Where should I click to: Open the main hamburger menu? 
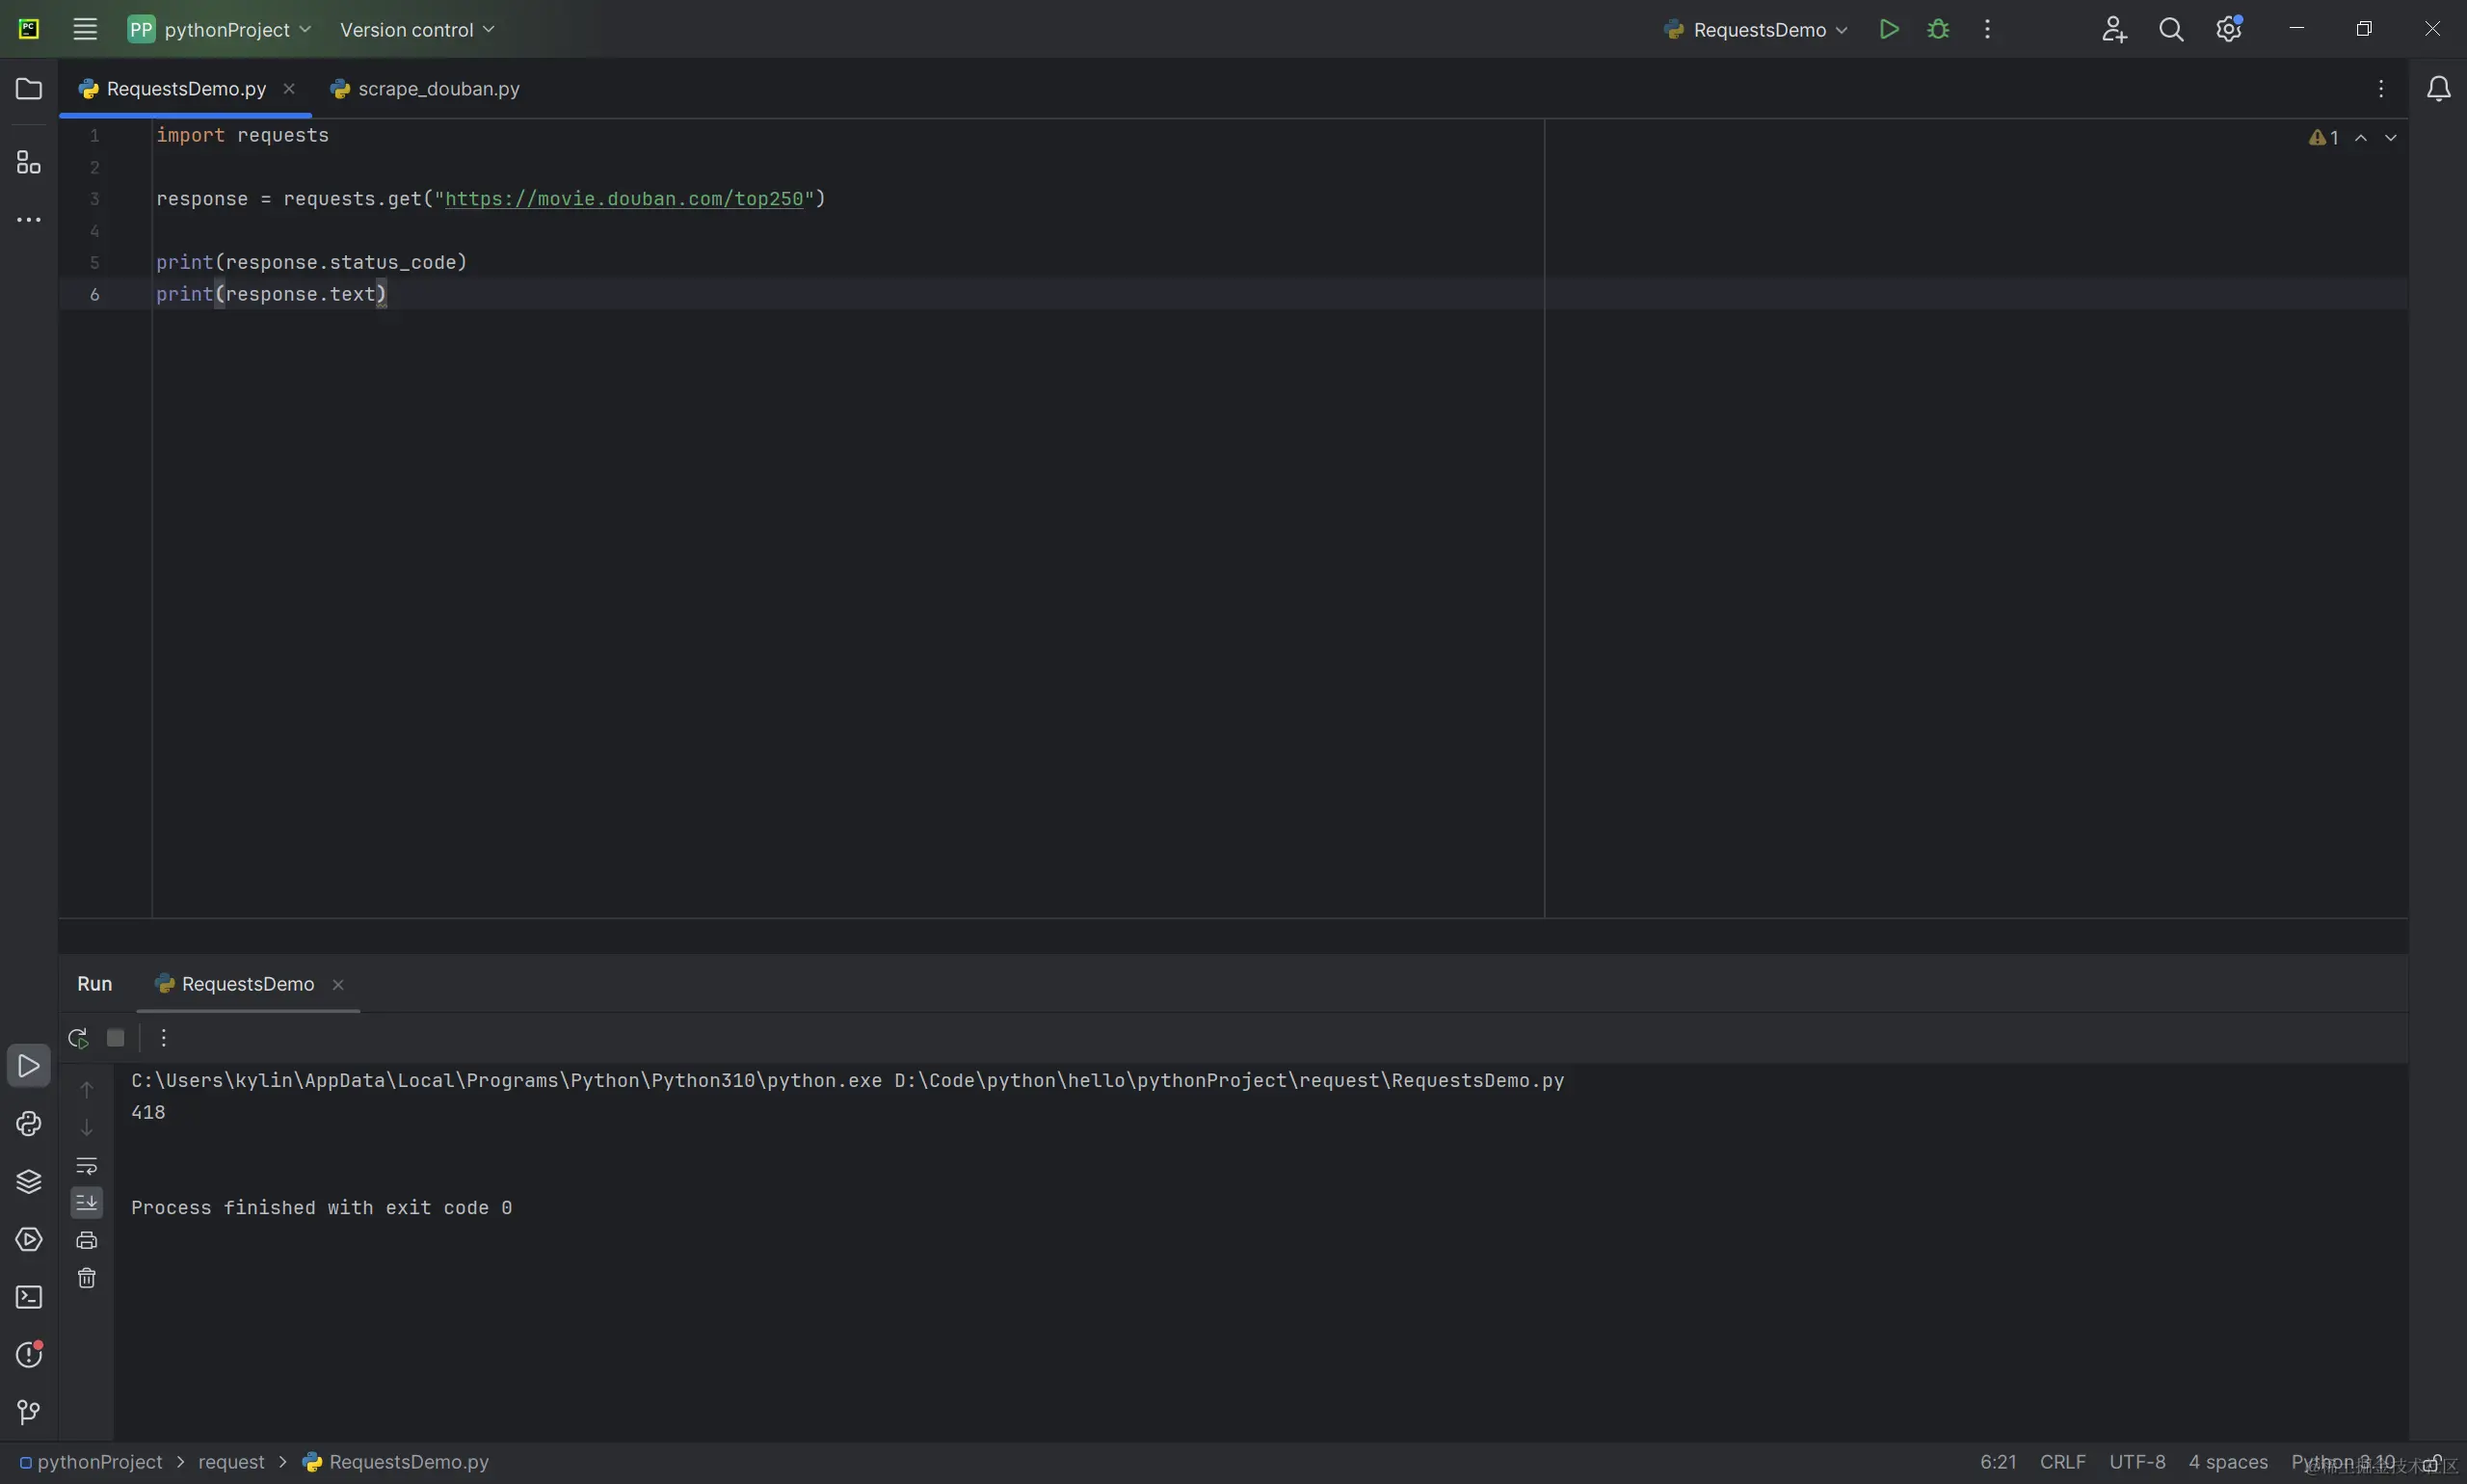(85, 29)
